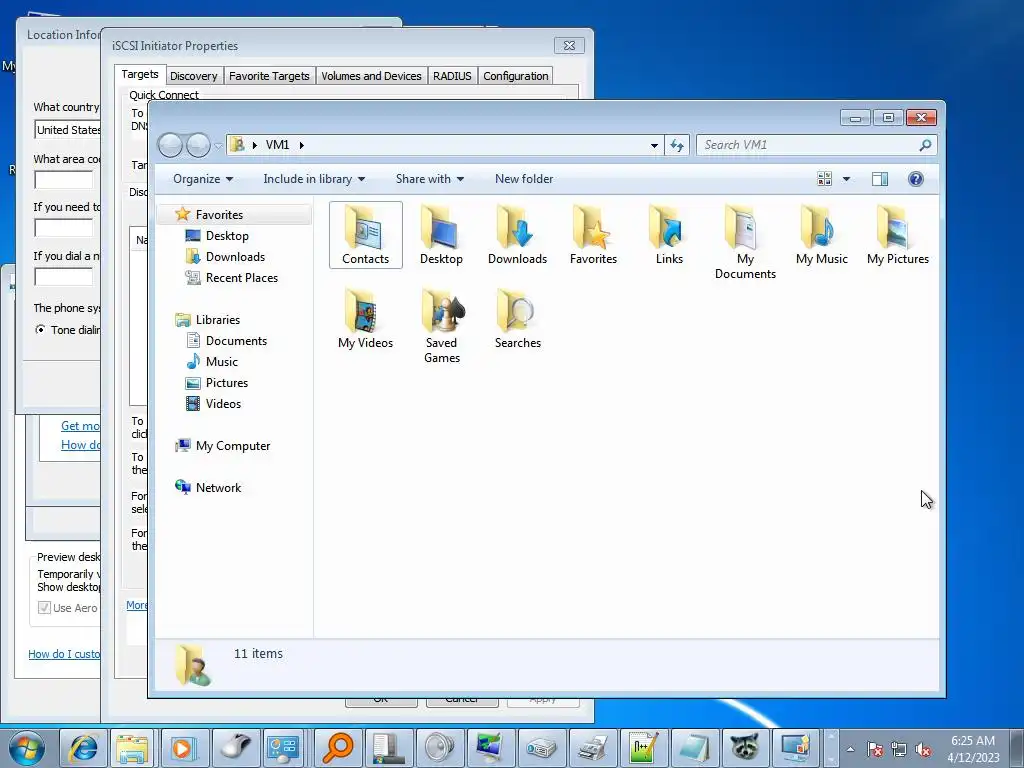Select the Tone dialing radio button
Viewport: 1024px width, 768px height.
coord(40,330)
